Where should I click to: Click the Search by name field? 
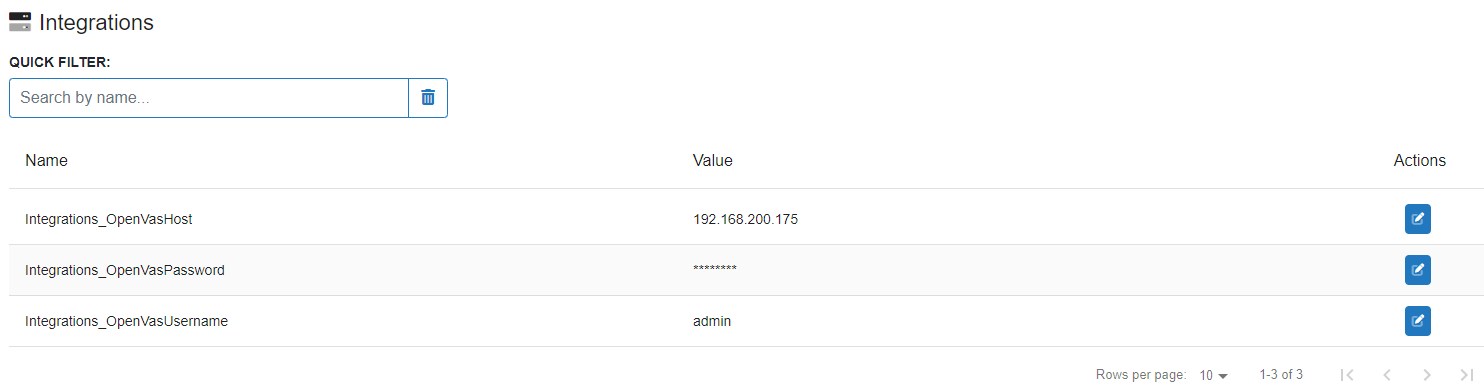[209, 98]
